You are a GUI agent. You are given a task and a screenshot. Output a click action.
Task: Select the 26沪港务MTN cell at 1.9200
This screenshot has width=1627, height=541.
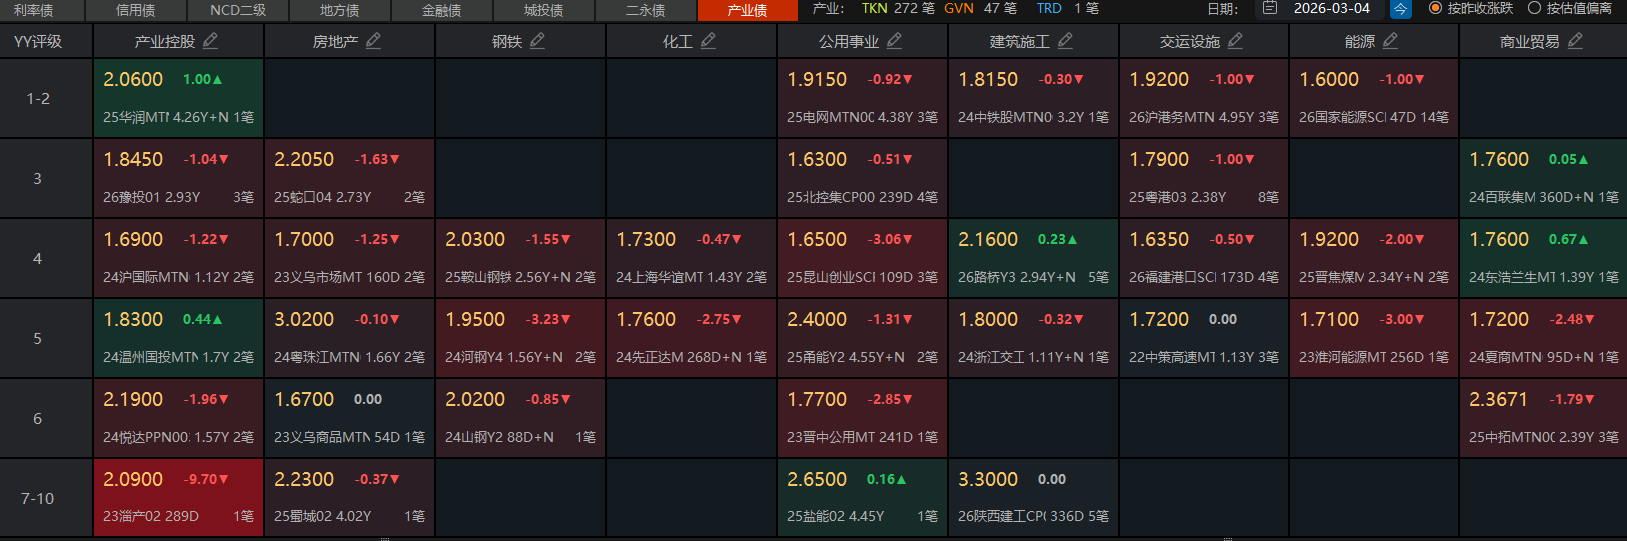tap(1204, 98)
